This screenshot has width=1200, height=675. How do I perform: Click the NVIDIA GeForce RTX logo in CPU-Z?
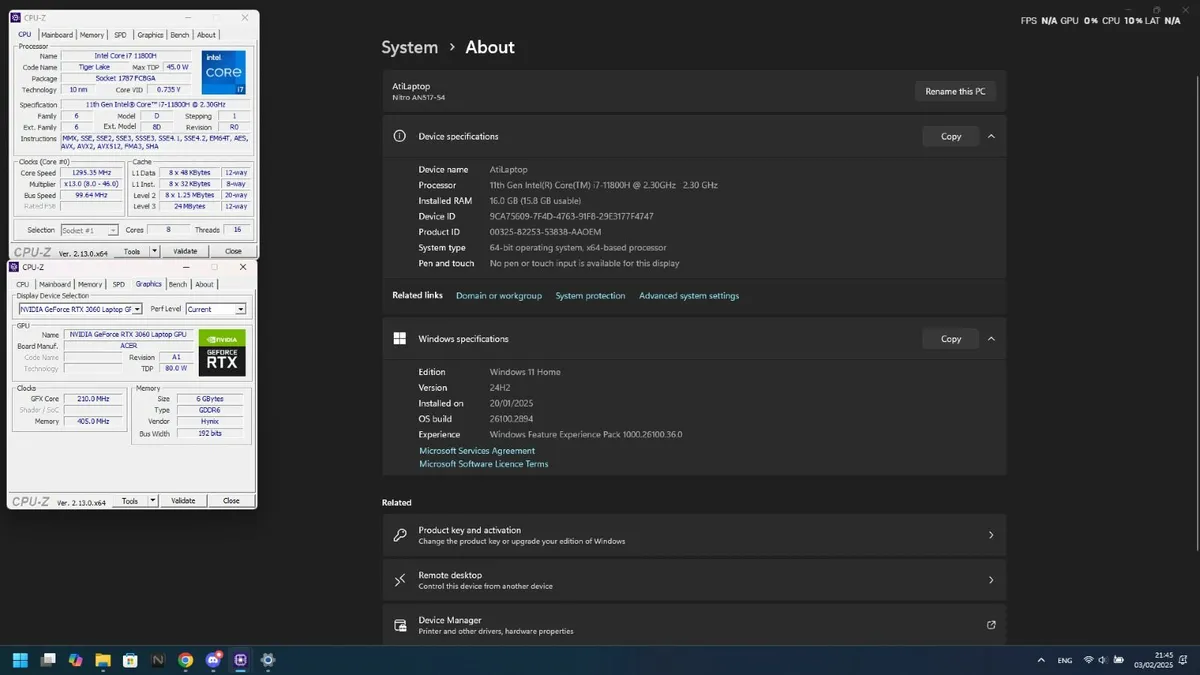click(222, 353)
